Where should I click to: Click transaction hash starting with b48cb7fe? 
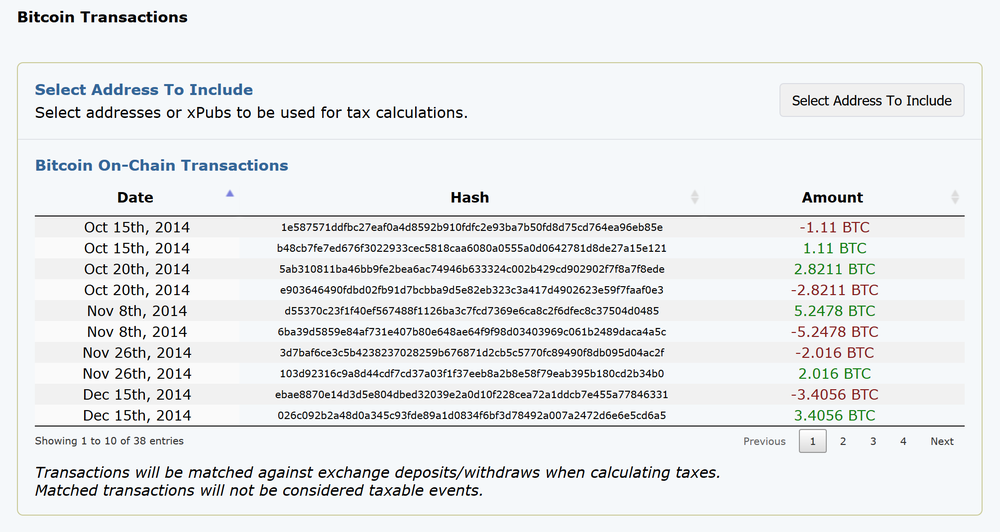[471, 248]
